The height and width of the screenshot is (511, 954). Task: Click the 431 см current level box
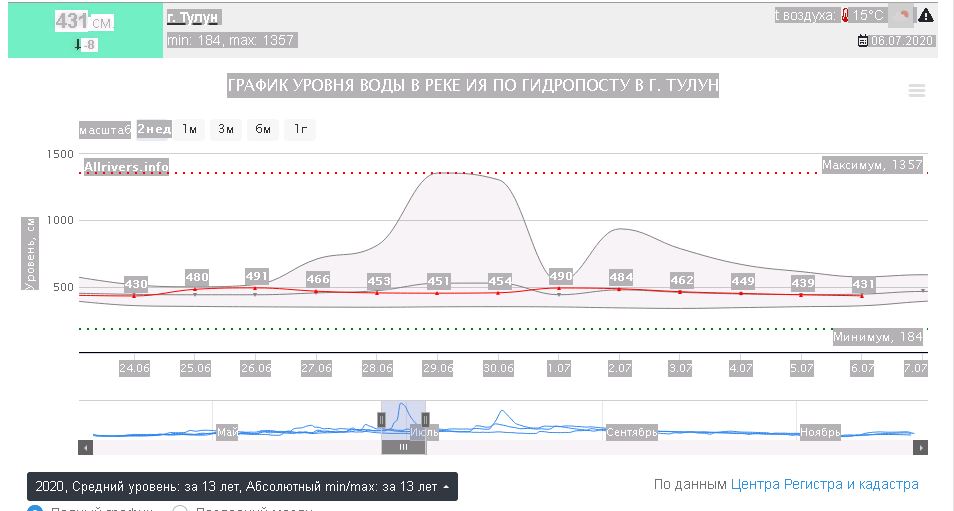point(85,30)
